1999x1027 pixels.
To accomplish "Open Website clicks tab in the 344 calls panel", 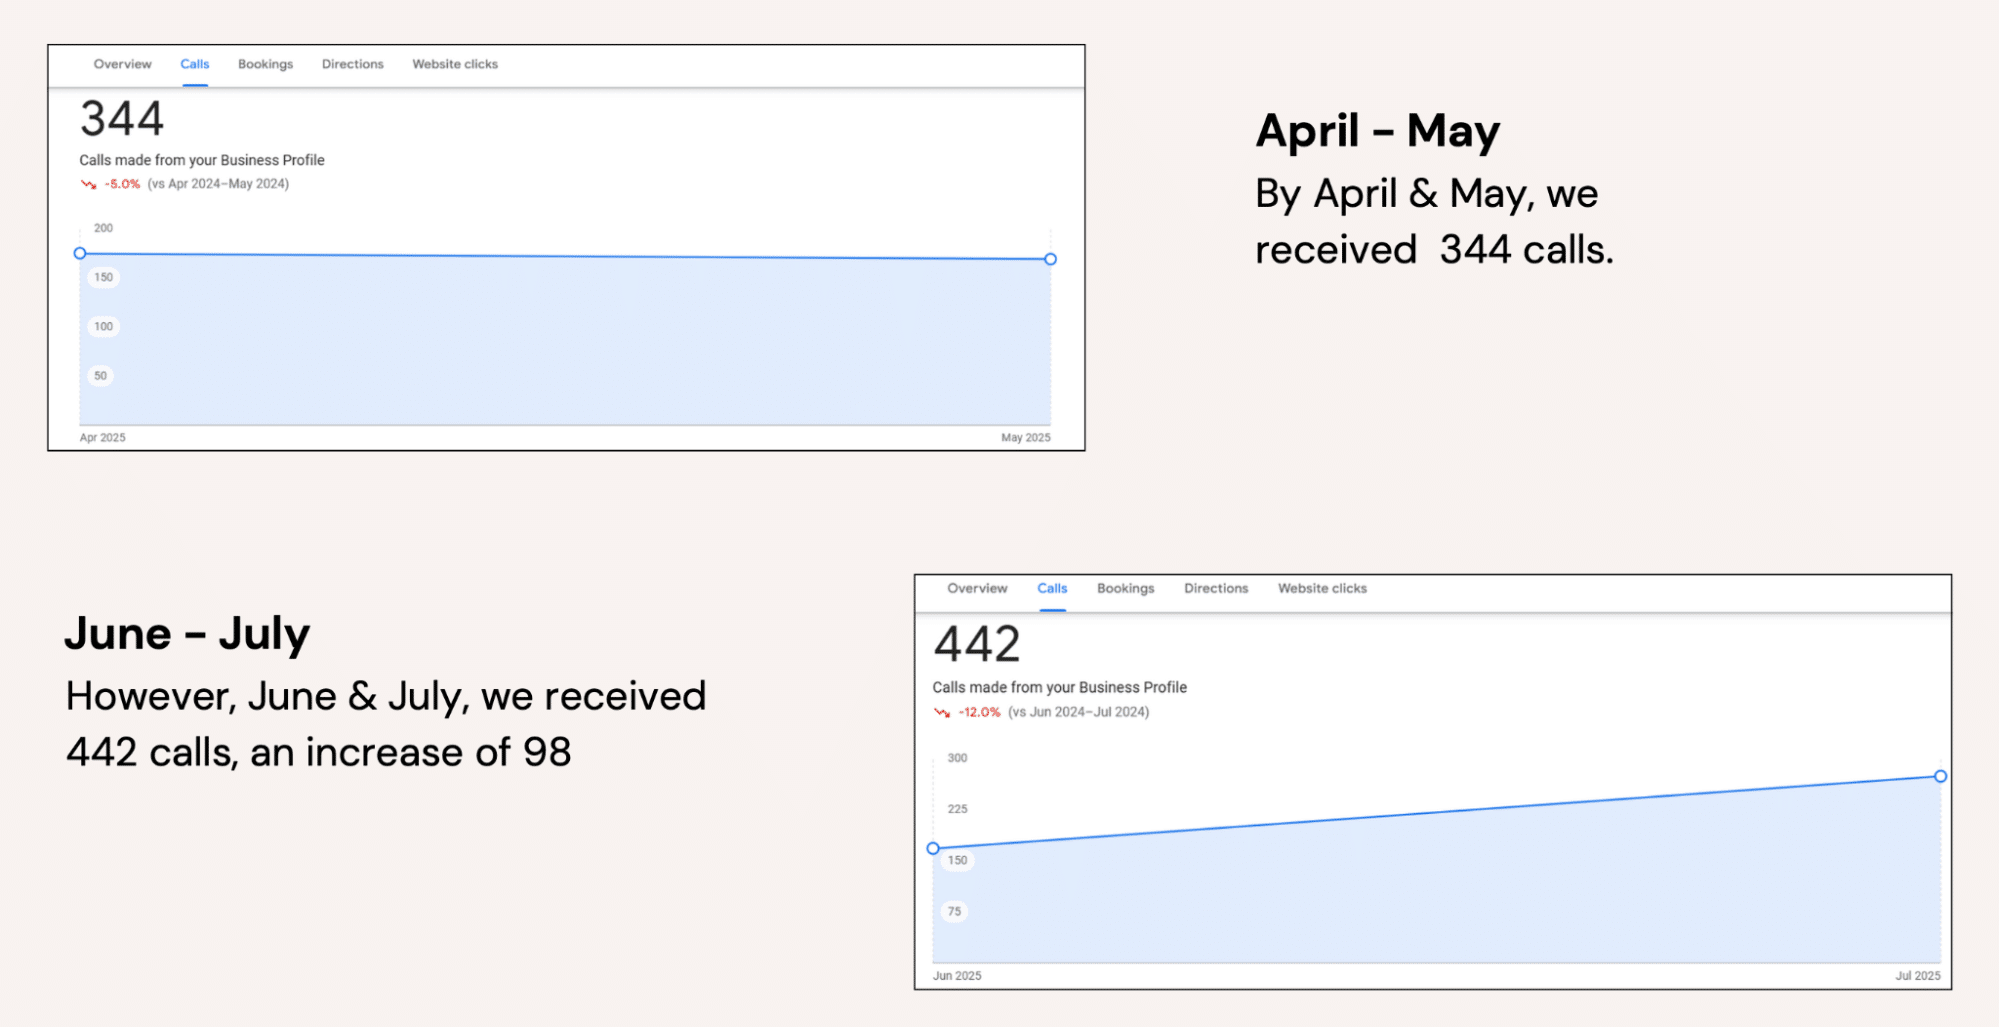I will pyautogui.click(x=454, y=64).
